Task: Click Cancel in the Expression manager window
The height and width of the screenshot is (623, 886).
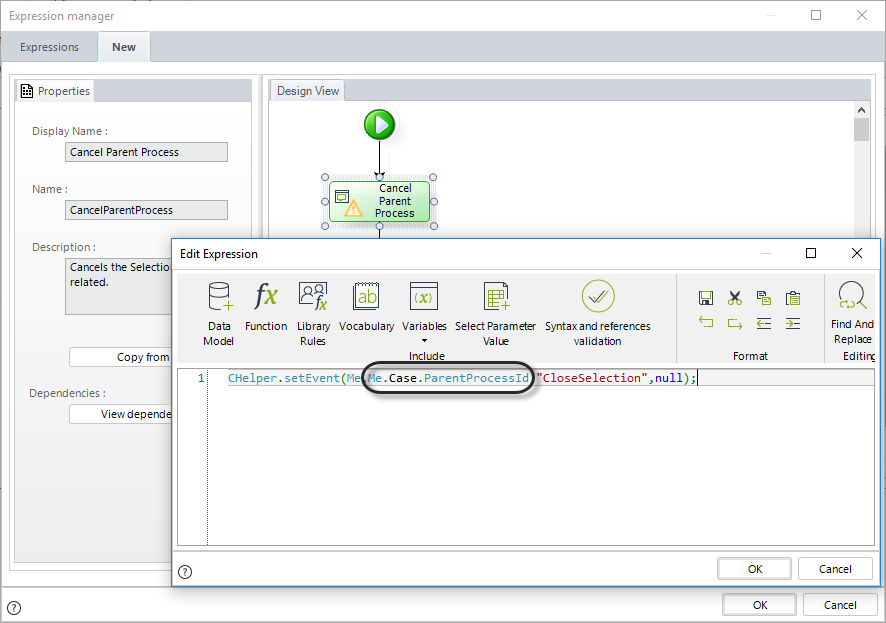Action: [840, 605]
